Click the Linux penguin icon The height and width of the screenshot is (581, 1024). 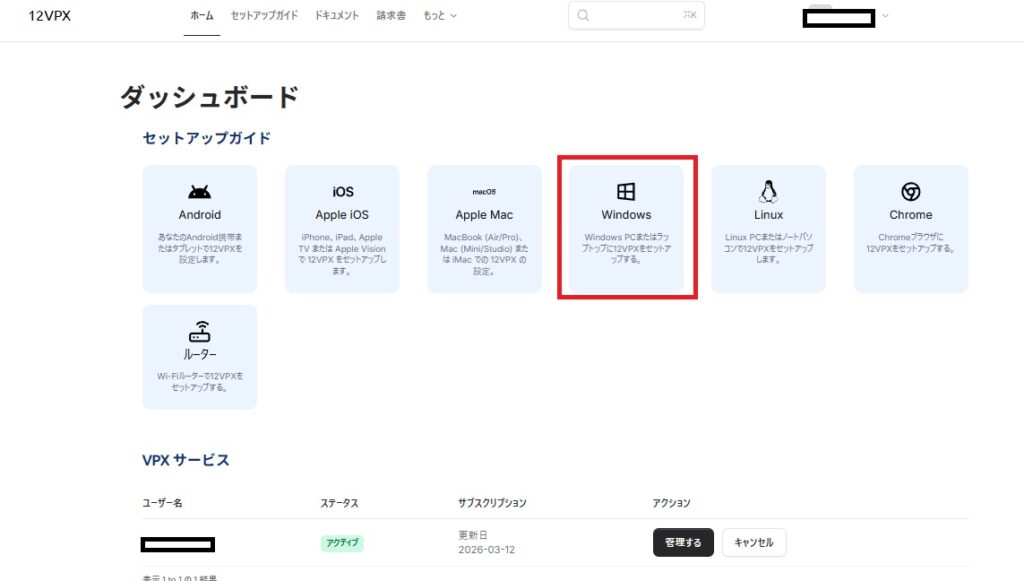click(768, 191)
